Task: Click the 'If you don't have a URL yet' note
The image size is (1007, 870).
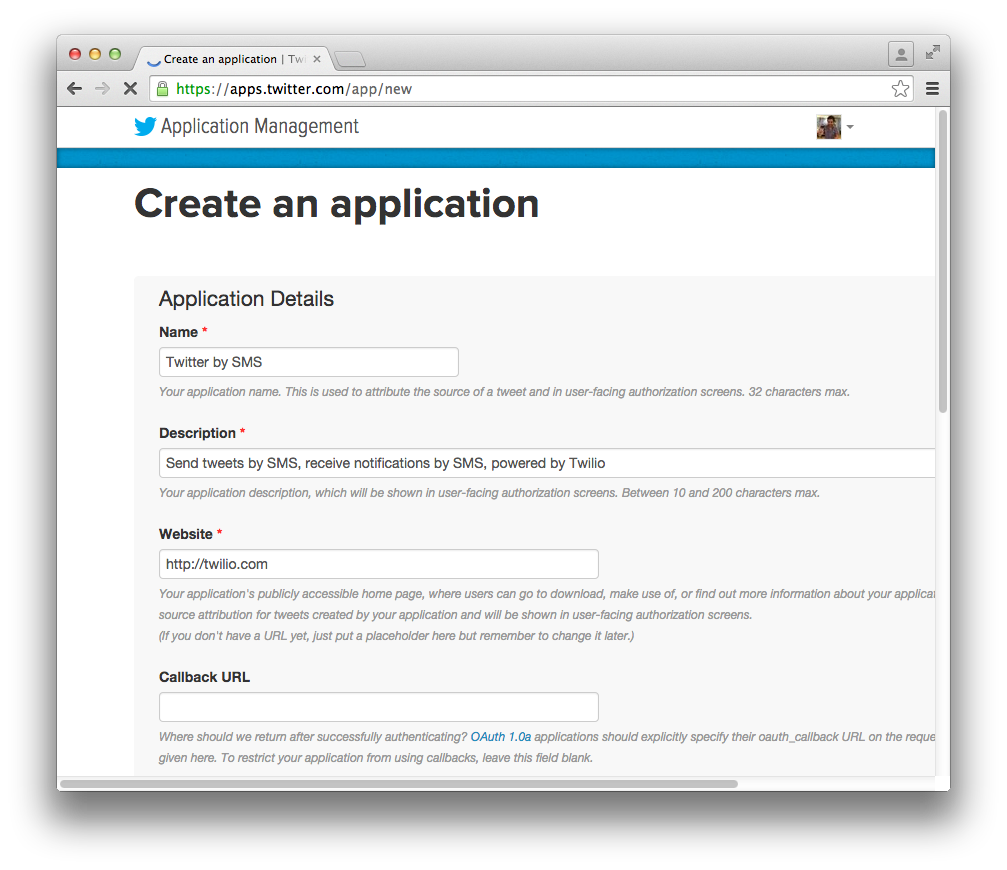Action: coord(396,636)
